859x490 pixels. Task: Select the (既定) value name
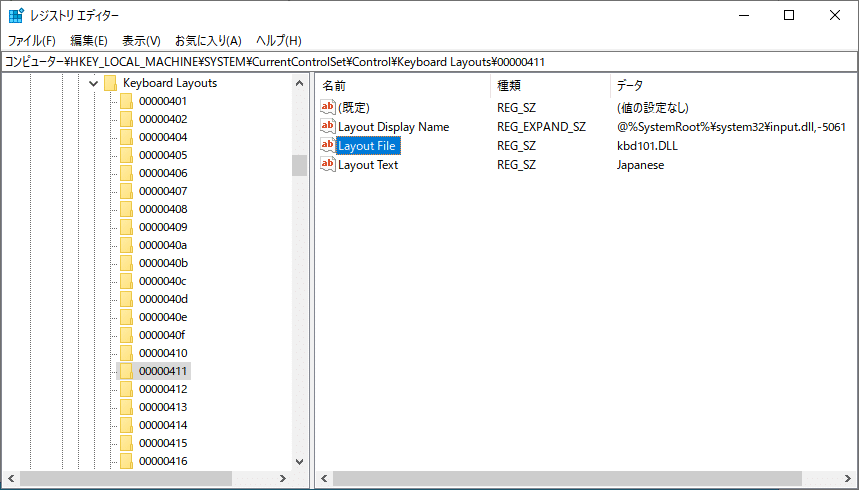pos(354,107)
